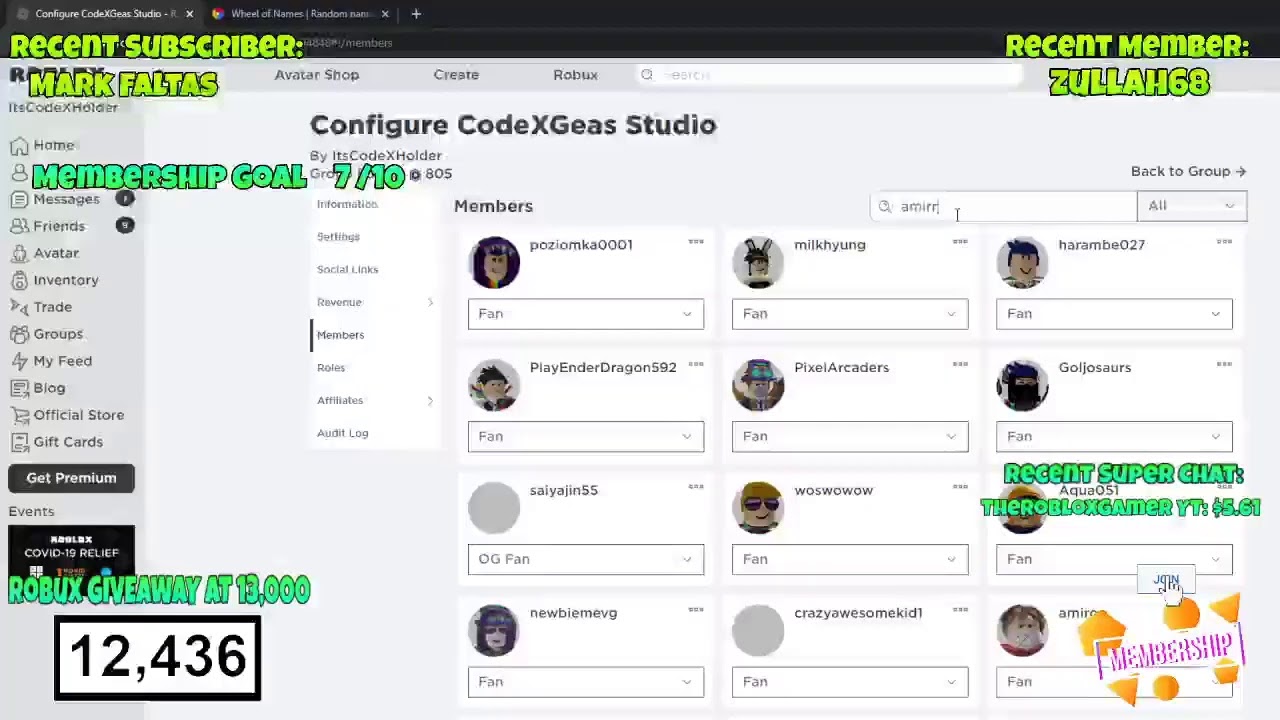Open COVID-19 Relief event banner
Screen dimensions: 1280x720
71,552
